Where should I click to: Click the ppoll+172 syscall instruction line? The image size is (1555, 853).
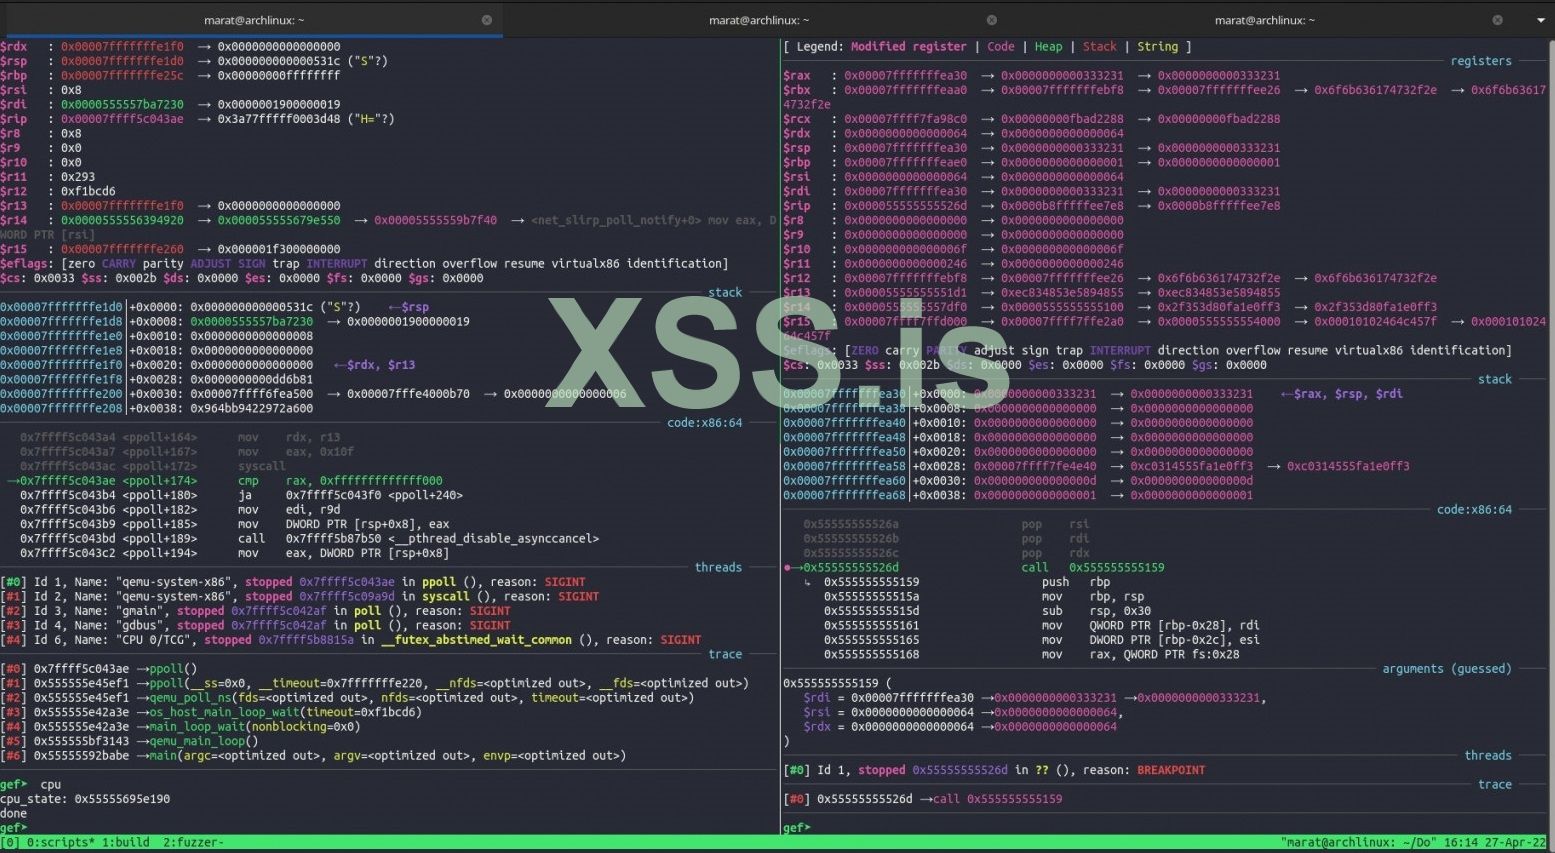coord(153,466)
